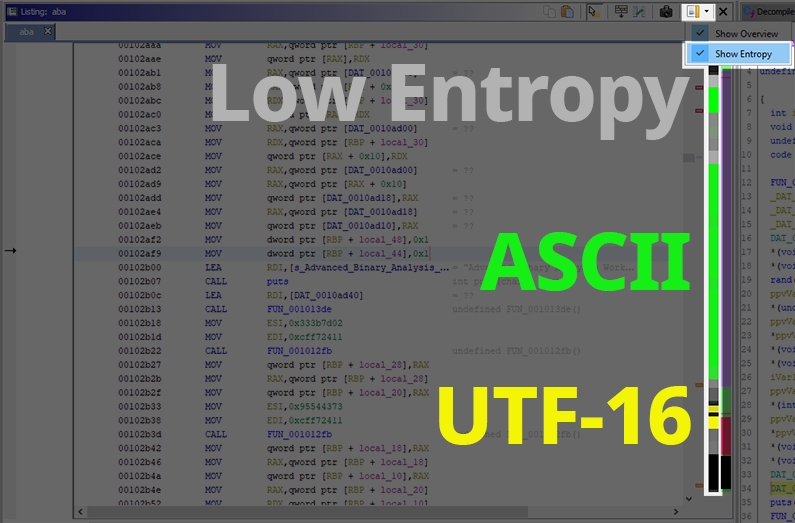This screenshot has height=523, width=795.
Task: Click Decompile line number 16
Action: point(746,238)
